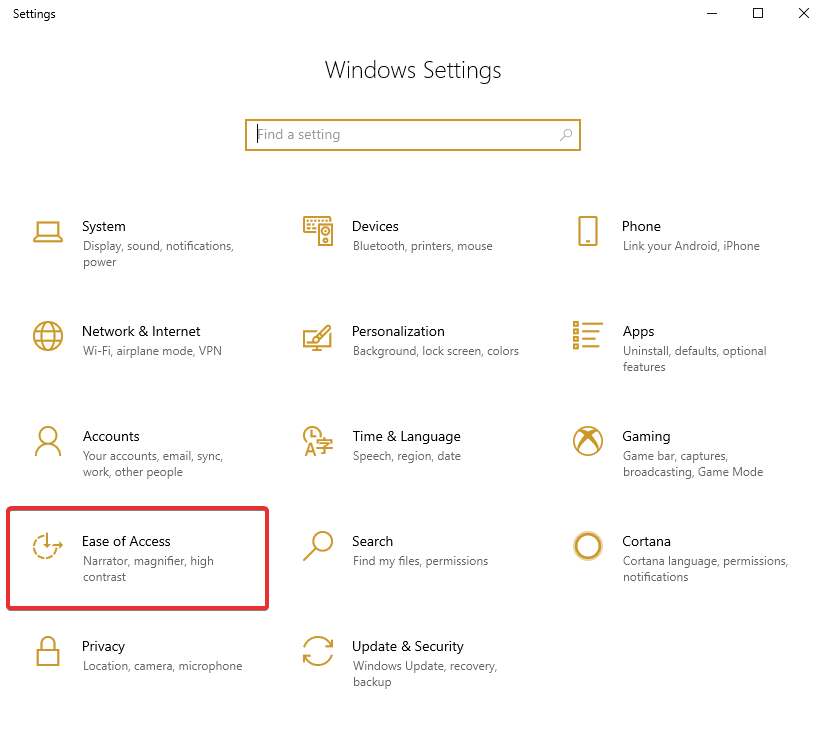
Task: Click the Apps list icon
Action: [588, 336]
